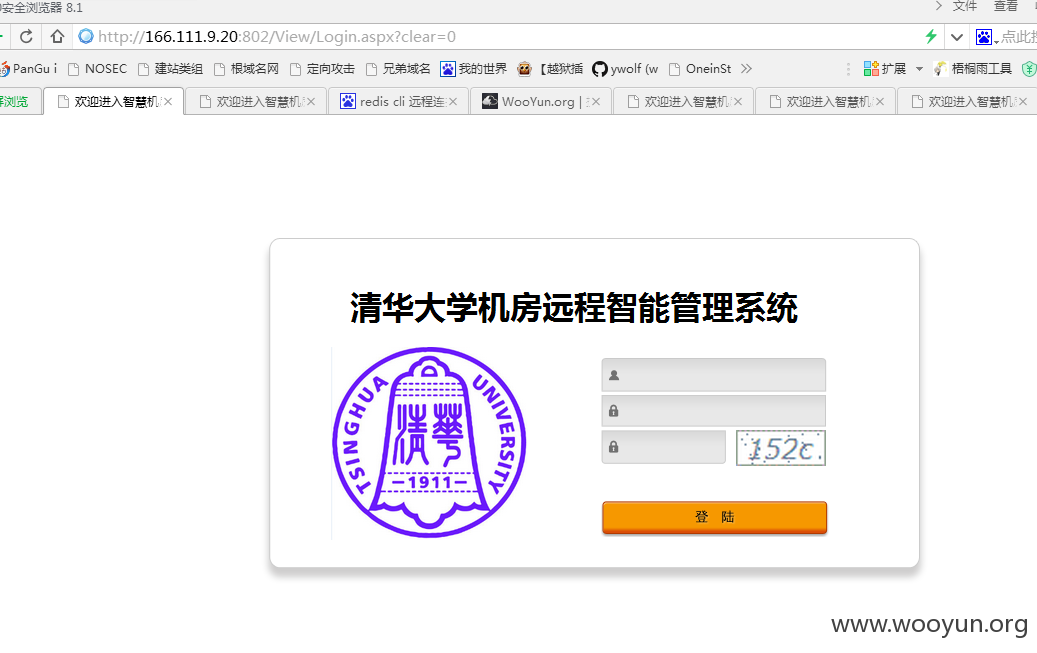
Task: Open the 梧桐雨工具 toolbar item
Action: click(x=973, y=69)
